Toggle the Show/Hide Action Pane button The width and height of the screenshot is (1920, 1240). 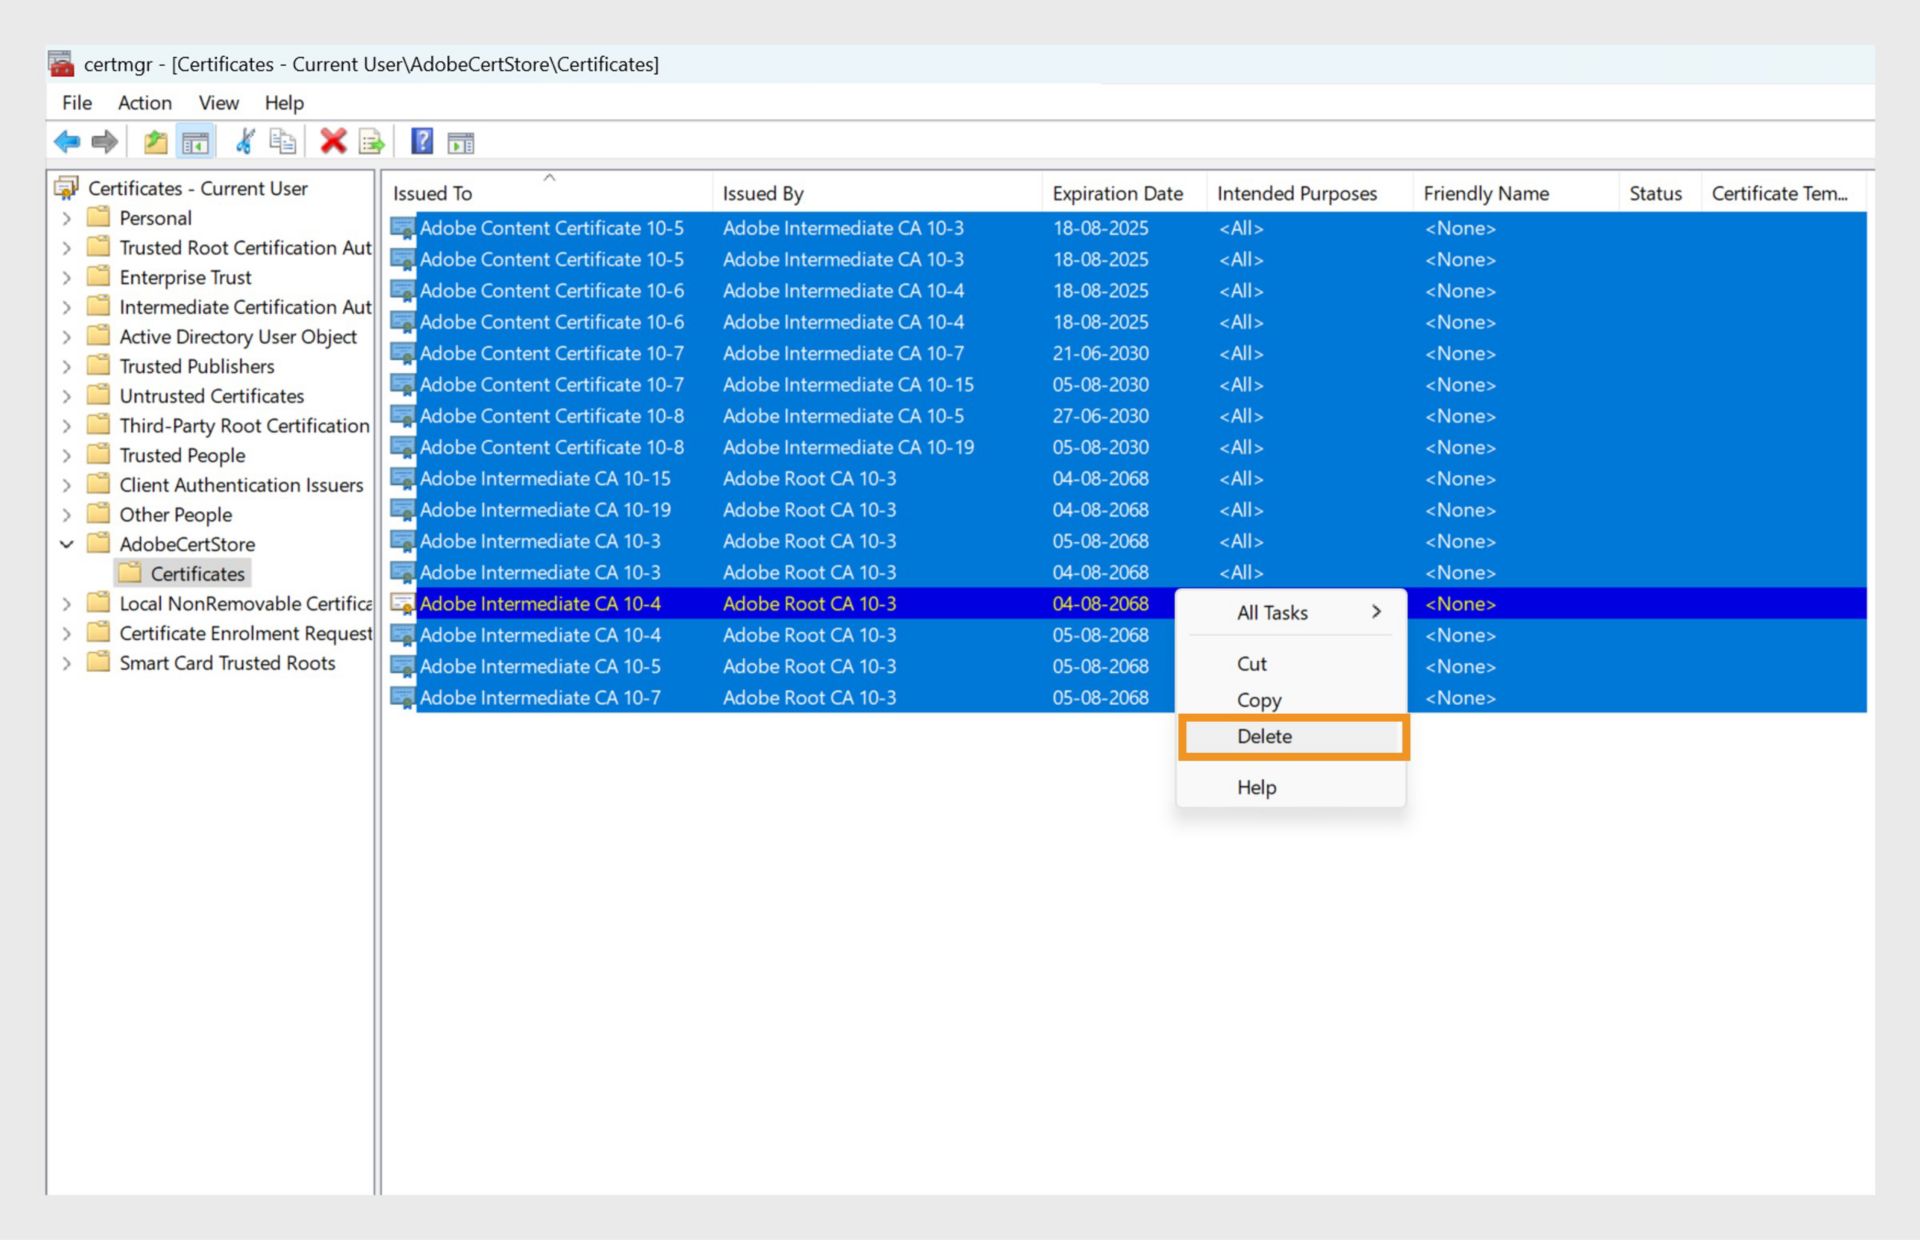pyautogui.click(x=459, y=141)
